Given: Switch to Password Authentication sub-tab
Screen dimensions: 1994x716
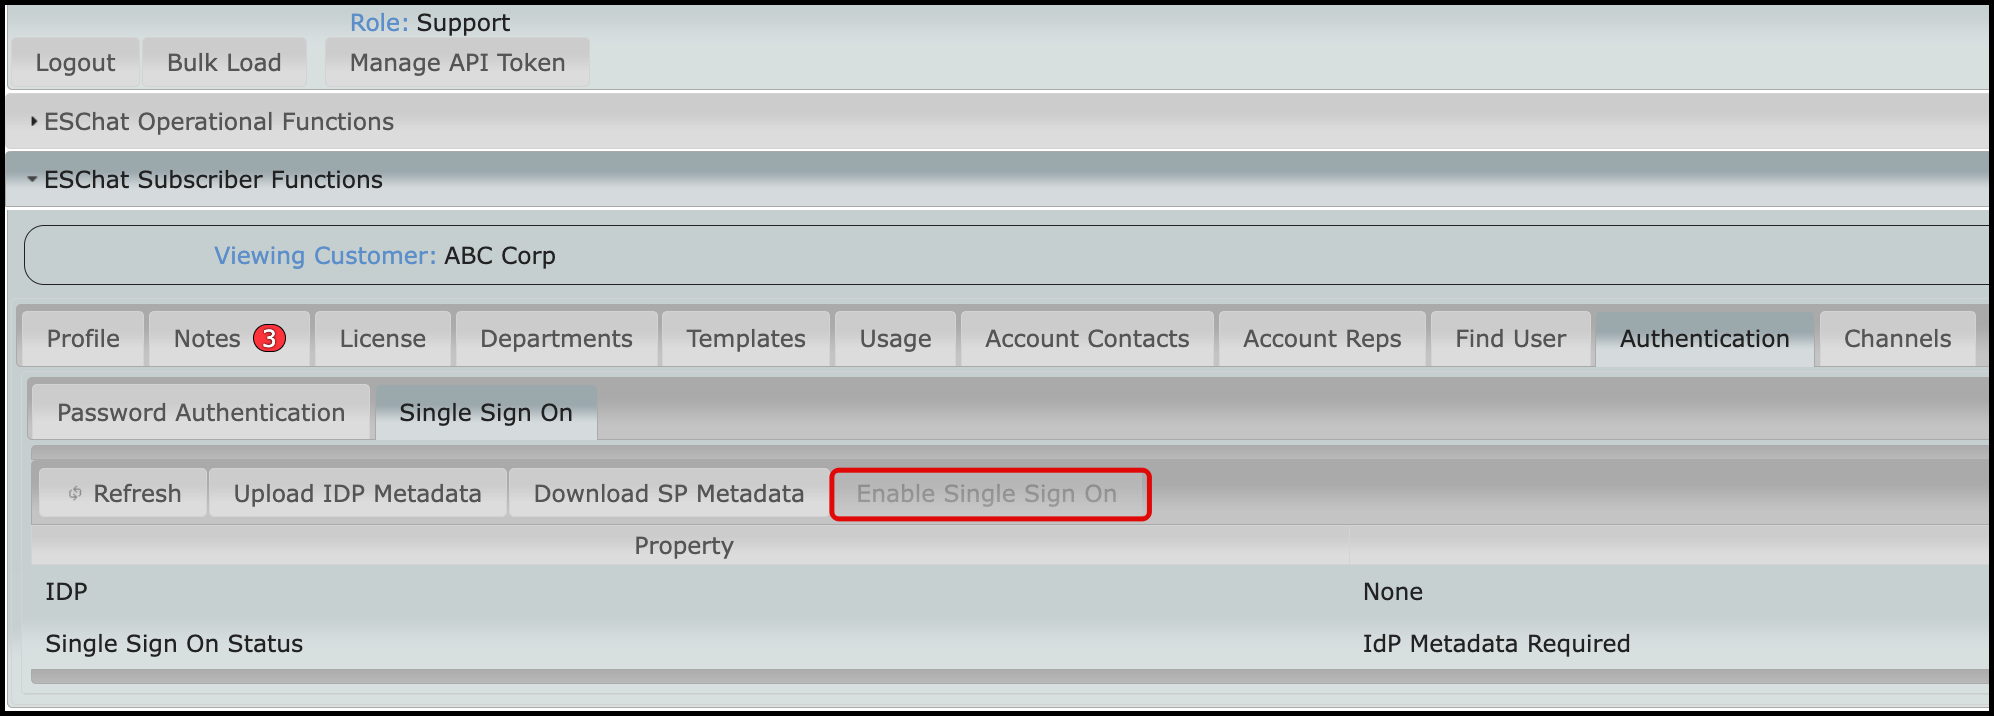Looking at the screenshot, I should (201, 412).
